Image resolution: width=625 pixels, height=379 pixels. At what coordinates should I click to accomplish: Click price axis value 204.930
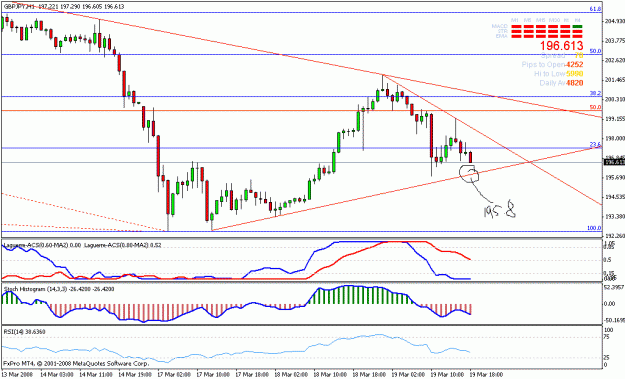click(x=614, y=21)
